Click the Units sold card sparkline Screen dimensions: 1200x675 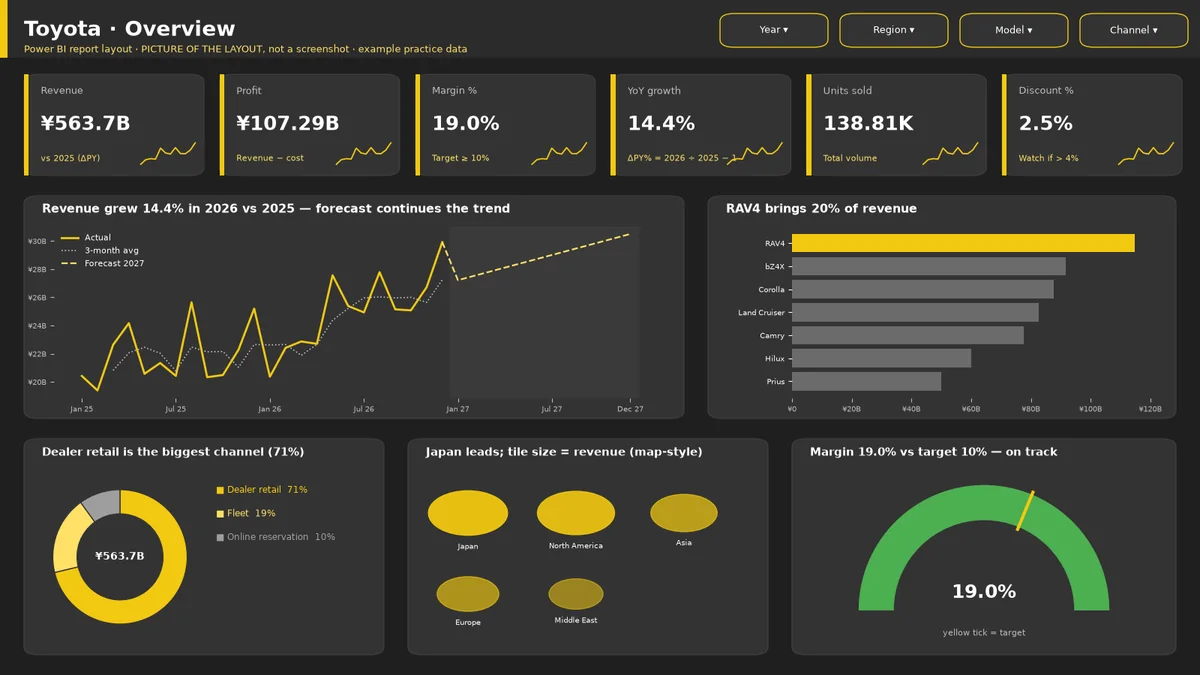point(950,153)
